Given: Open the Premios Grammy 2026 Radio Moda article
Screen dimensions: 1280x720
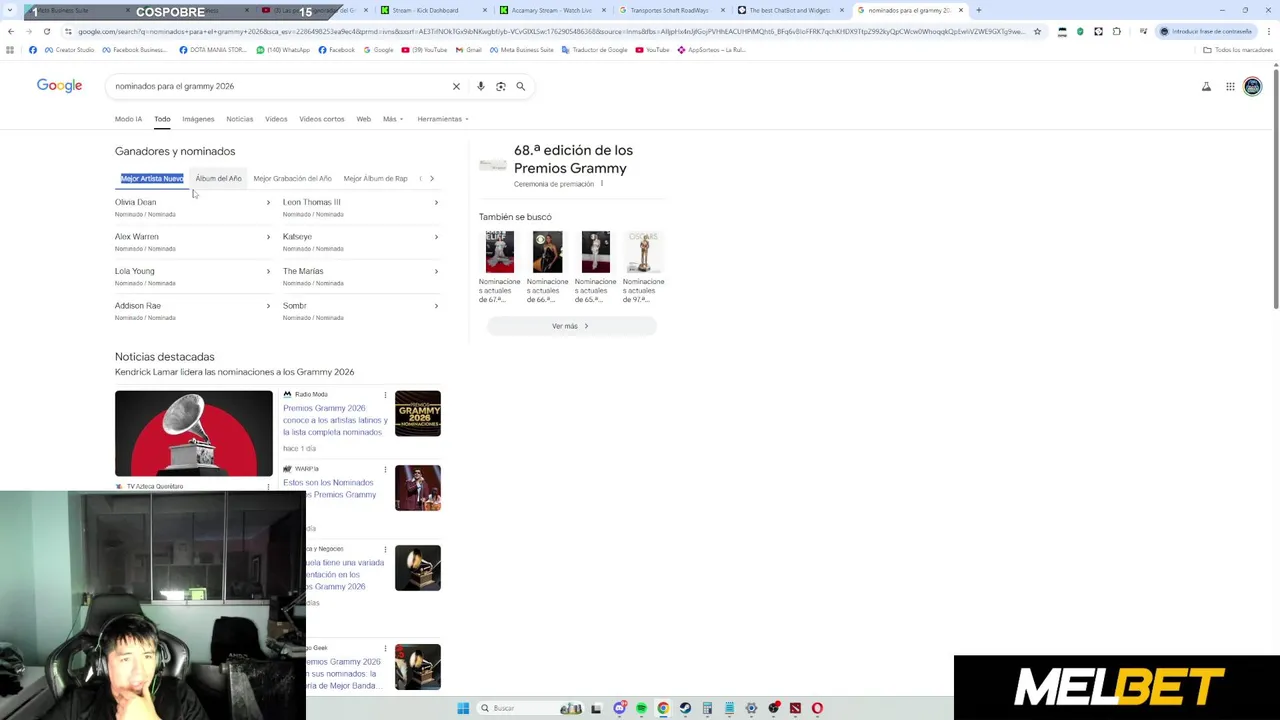Looking at the screenshot, I should pos(335,420).
